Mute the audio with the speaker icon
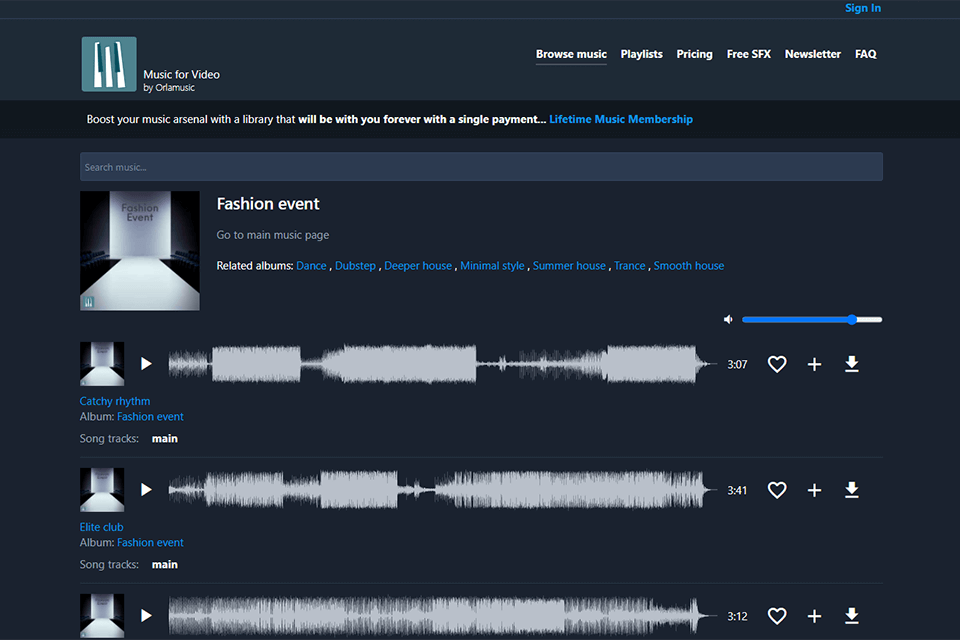The width and height of the screenshot is (960, 640). 728,318
